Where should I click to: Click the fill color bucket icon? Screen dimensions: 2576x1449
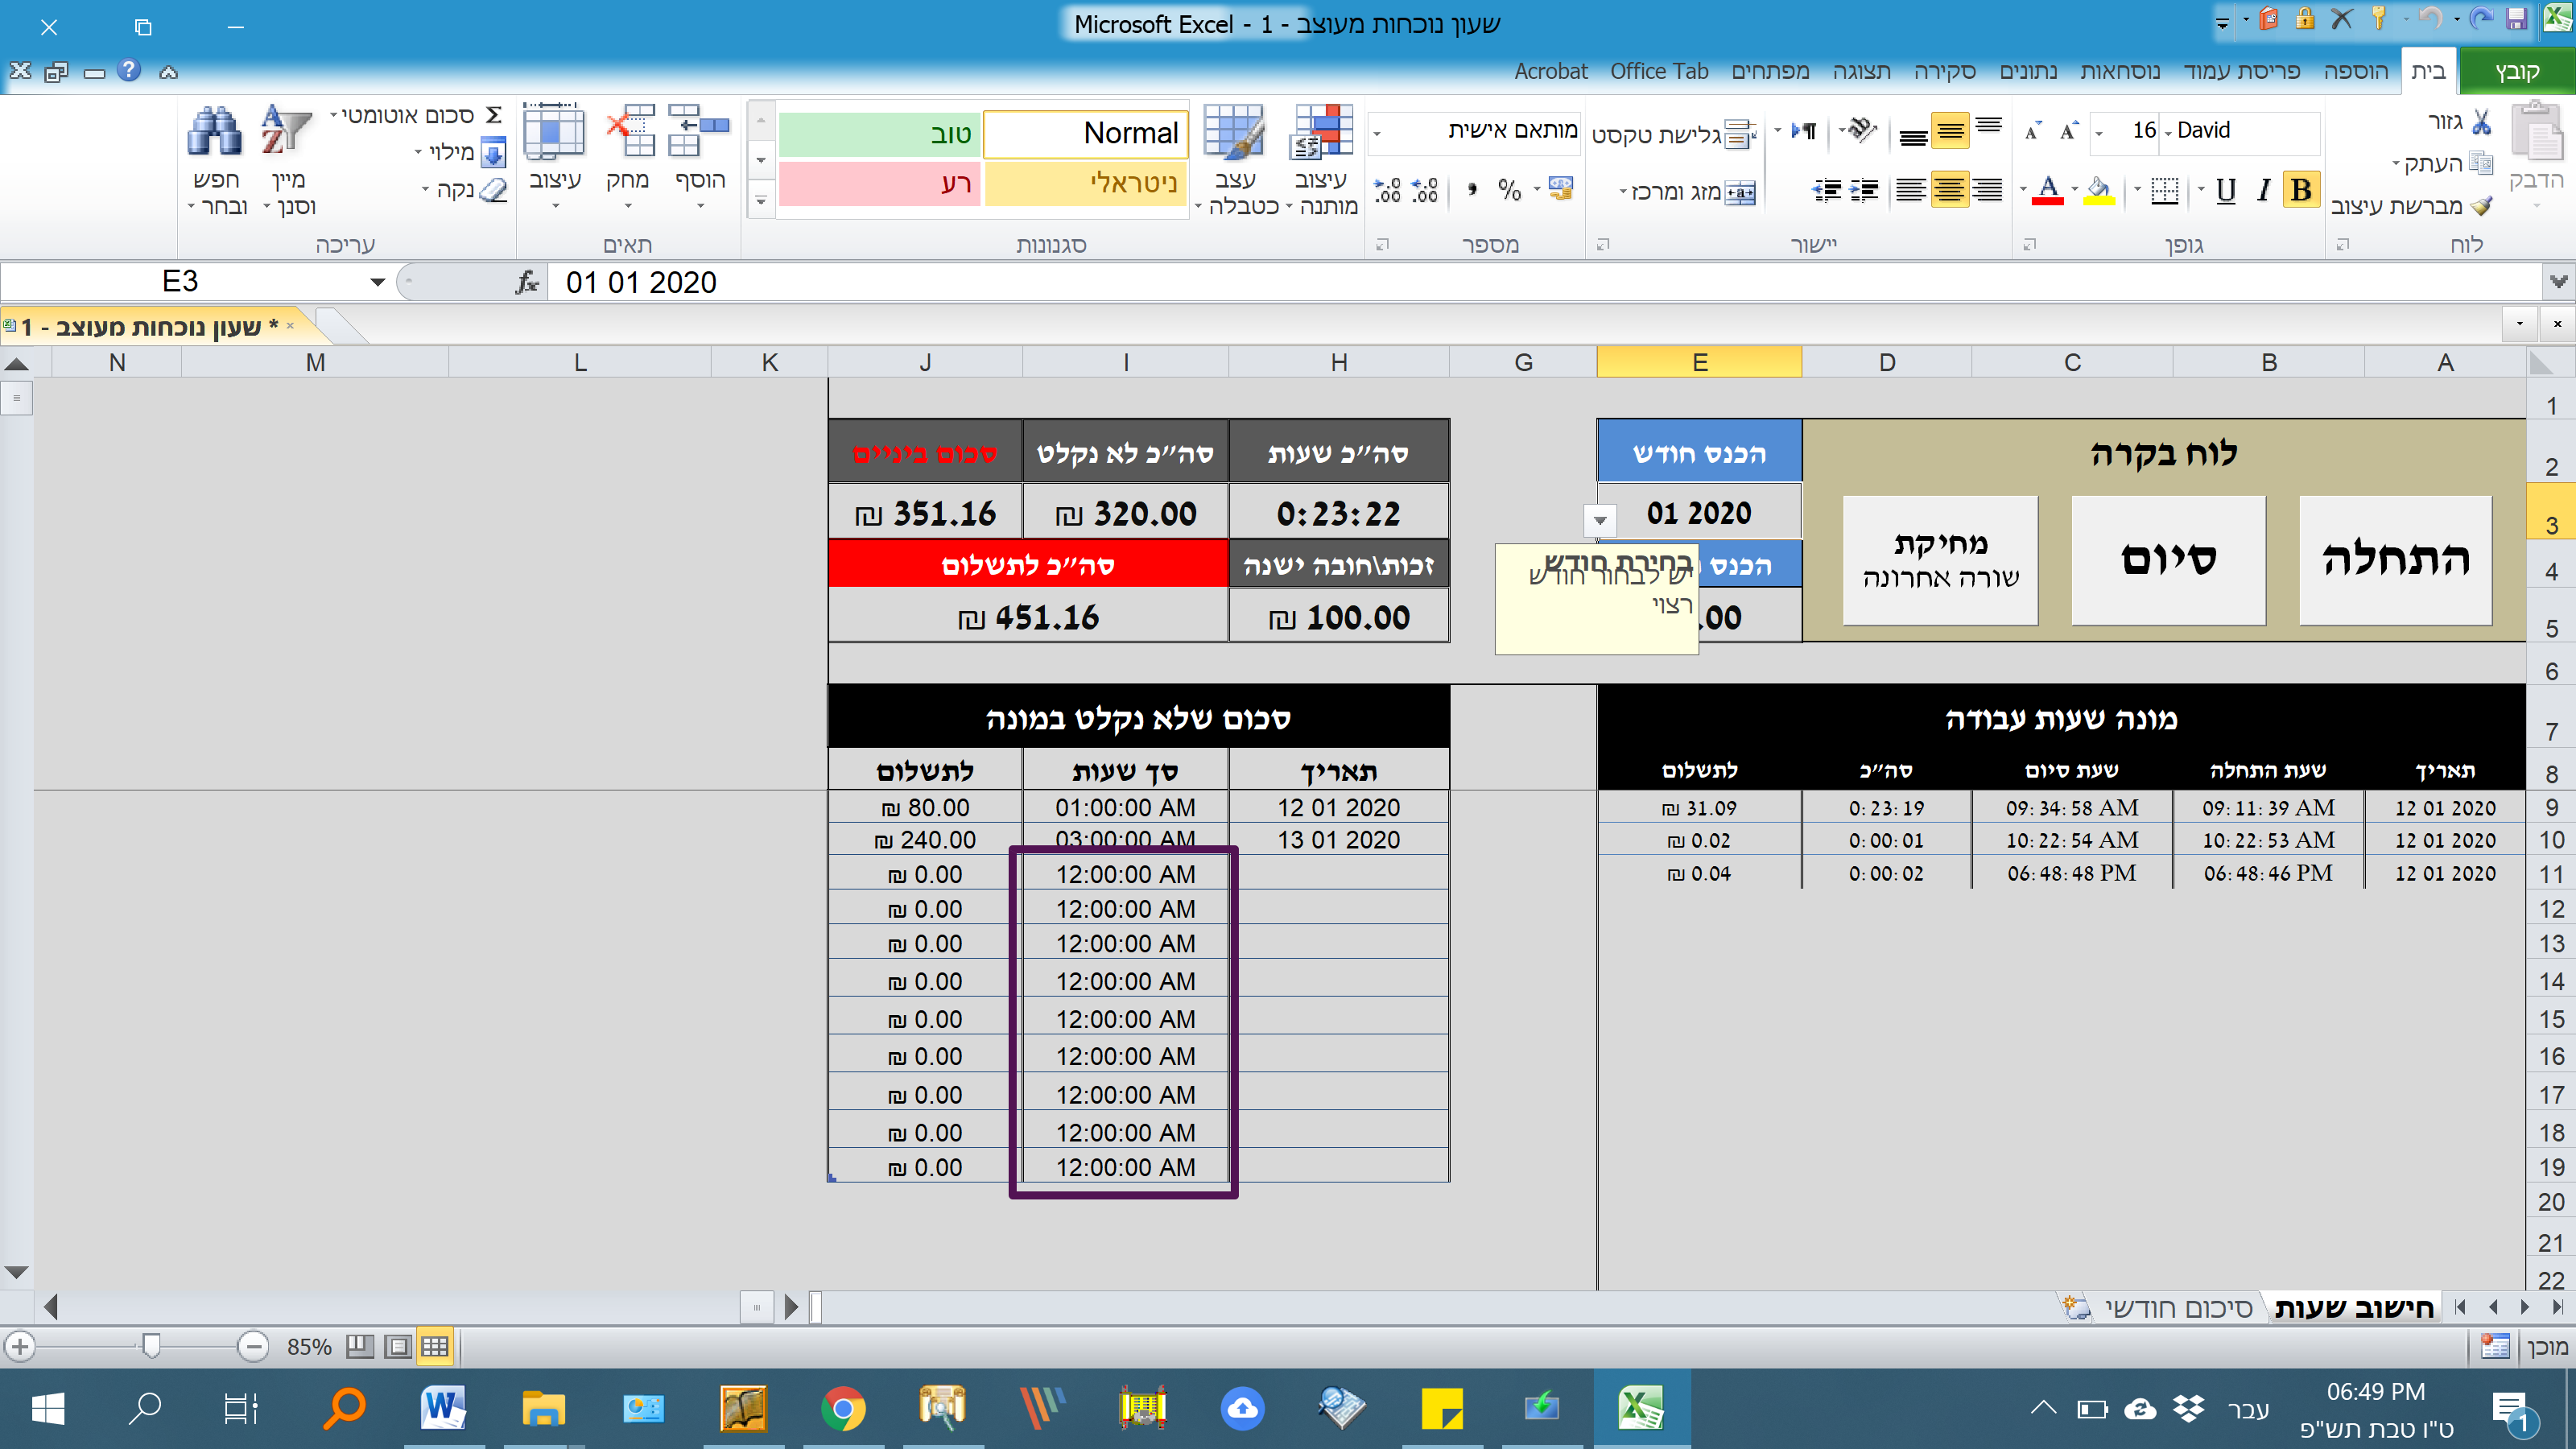click(x=2098, y=189)
